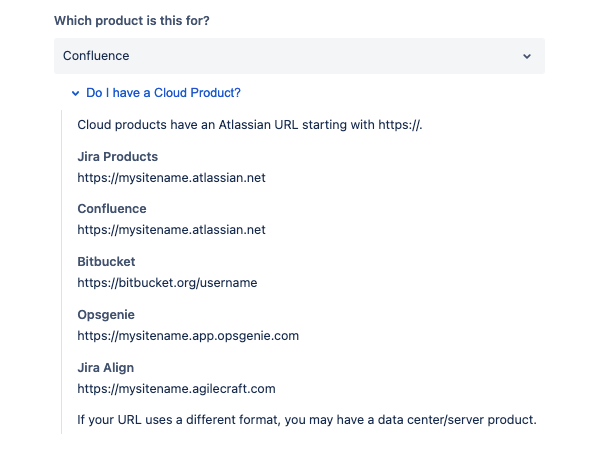This screenshot has height=450, width=616.
Task: Click the 'Opsgenie' heading
Action: point(106,315)
